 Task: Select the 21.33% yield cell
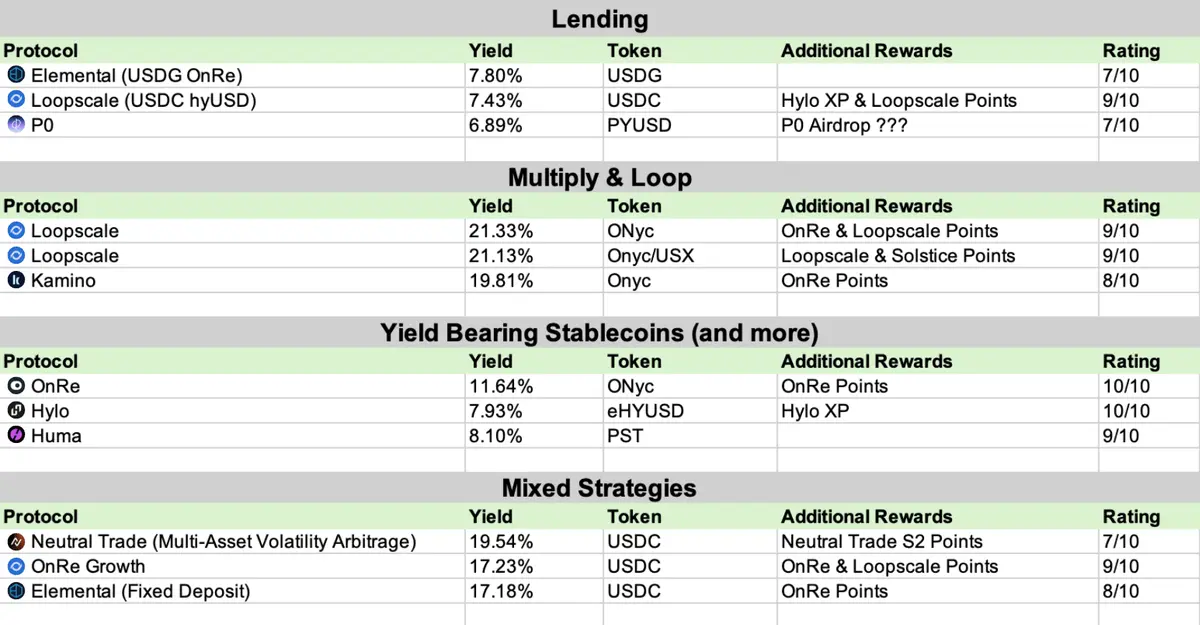click(x=534, y=231)
